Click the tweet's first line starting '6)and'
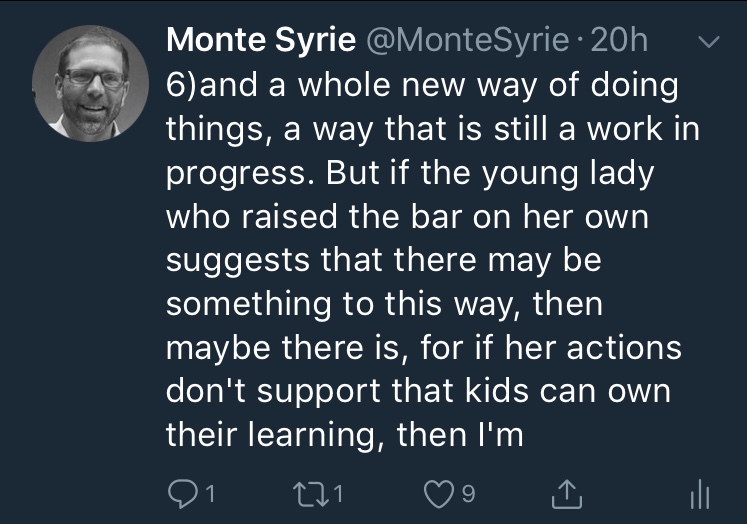The width and height of the screenshot is (747, 524). (x=421, y=84)
